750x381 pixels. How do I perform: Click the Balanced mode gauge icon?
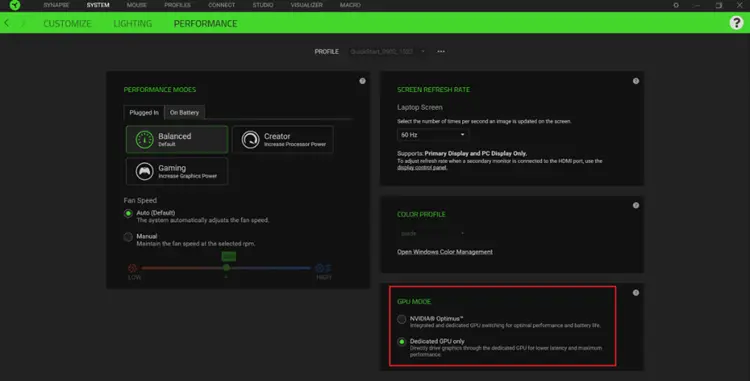point(144,140)
